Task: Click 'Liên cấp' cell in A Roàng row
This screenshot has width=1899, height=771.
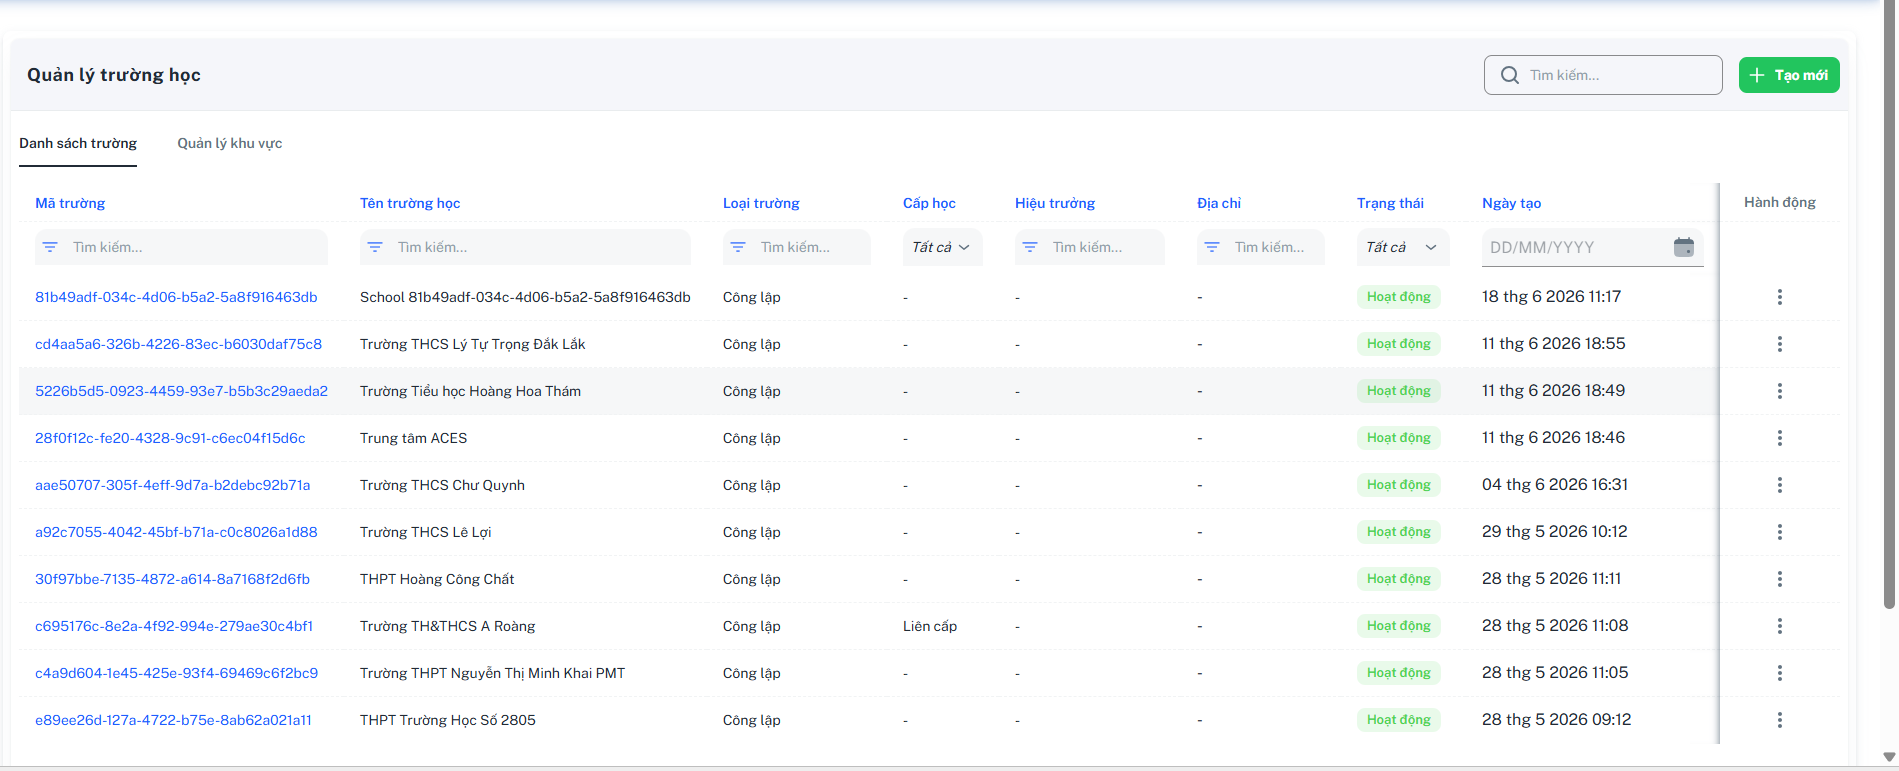Action: 930,626
